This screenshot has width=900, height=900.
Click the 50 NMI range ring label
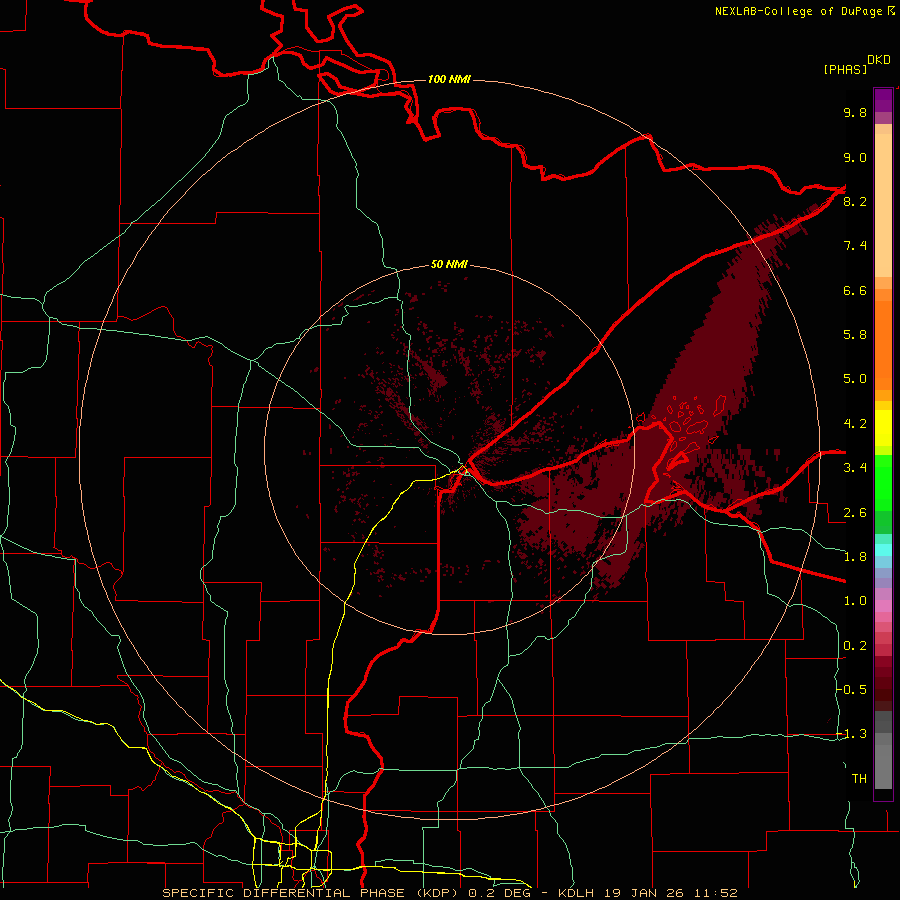[x=449, y=265]
